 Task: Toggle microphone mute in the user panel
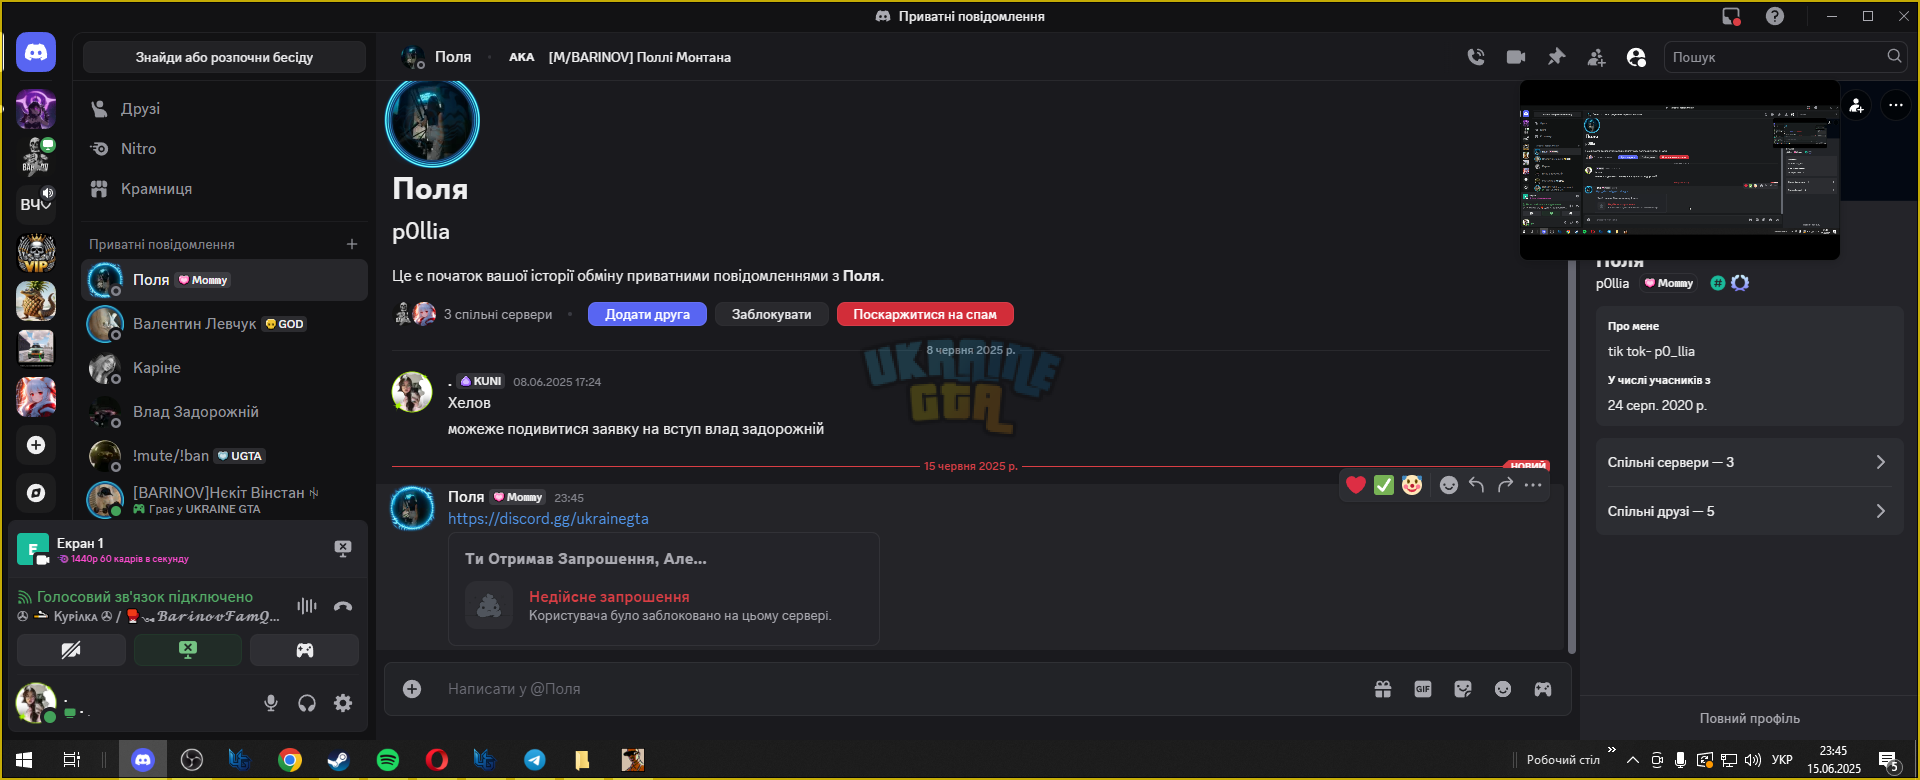(271, 703)
